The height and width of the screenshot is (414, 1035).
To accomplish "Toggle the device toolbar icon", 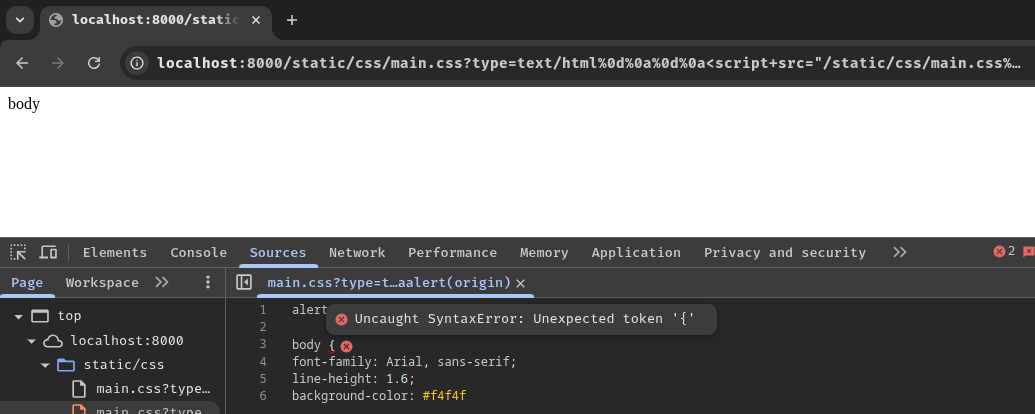I will 48,252.
